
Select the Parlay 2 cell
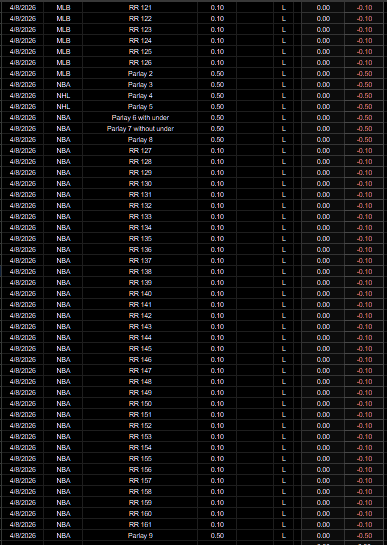(x=140, y=74)
